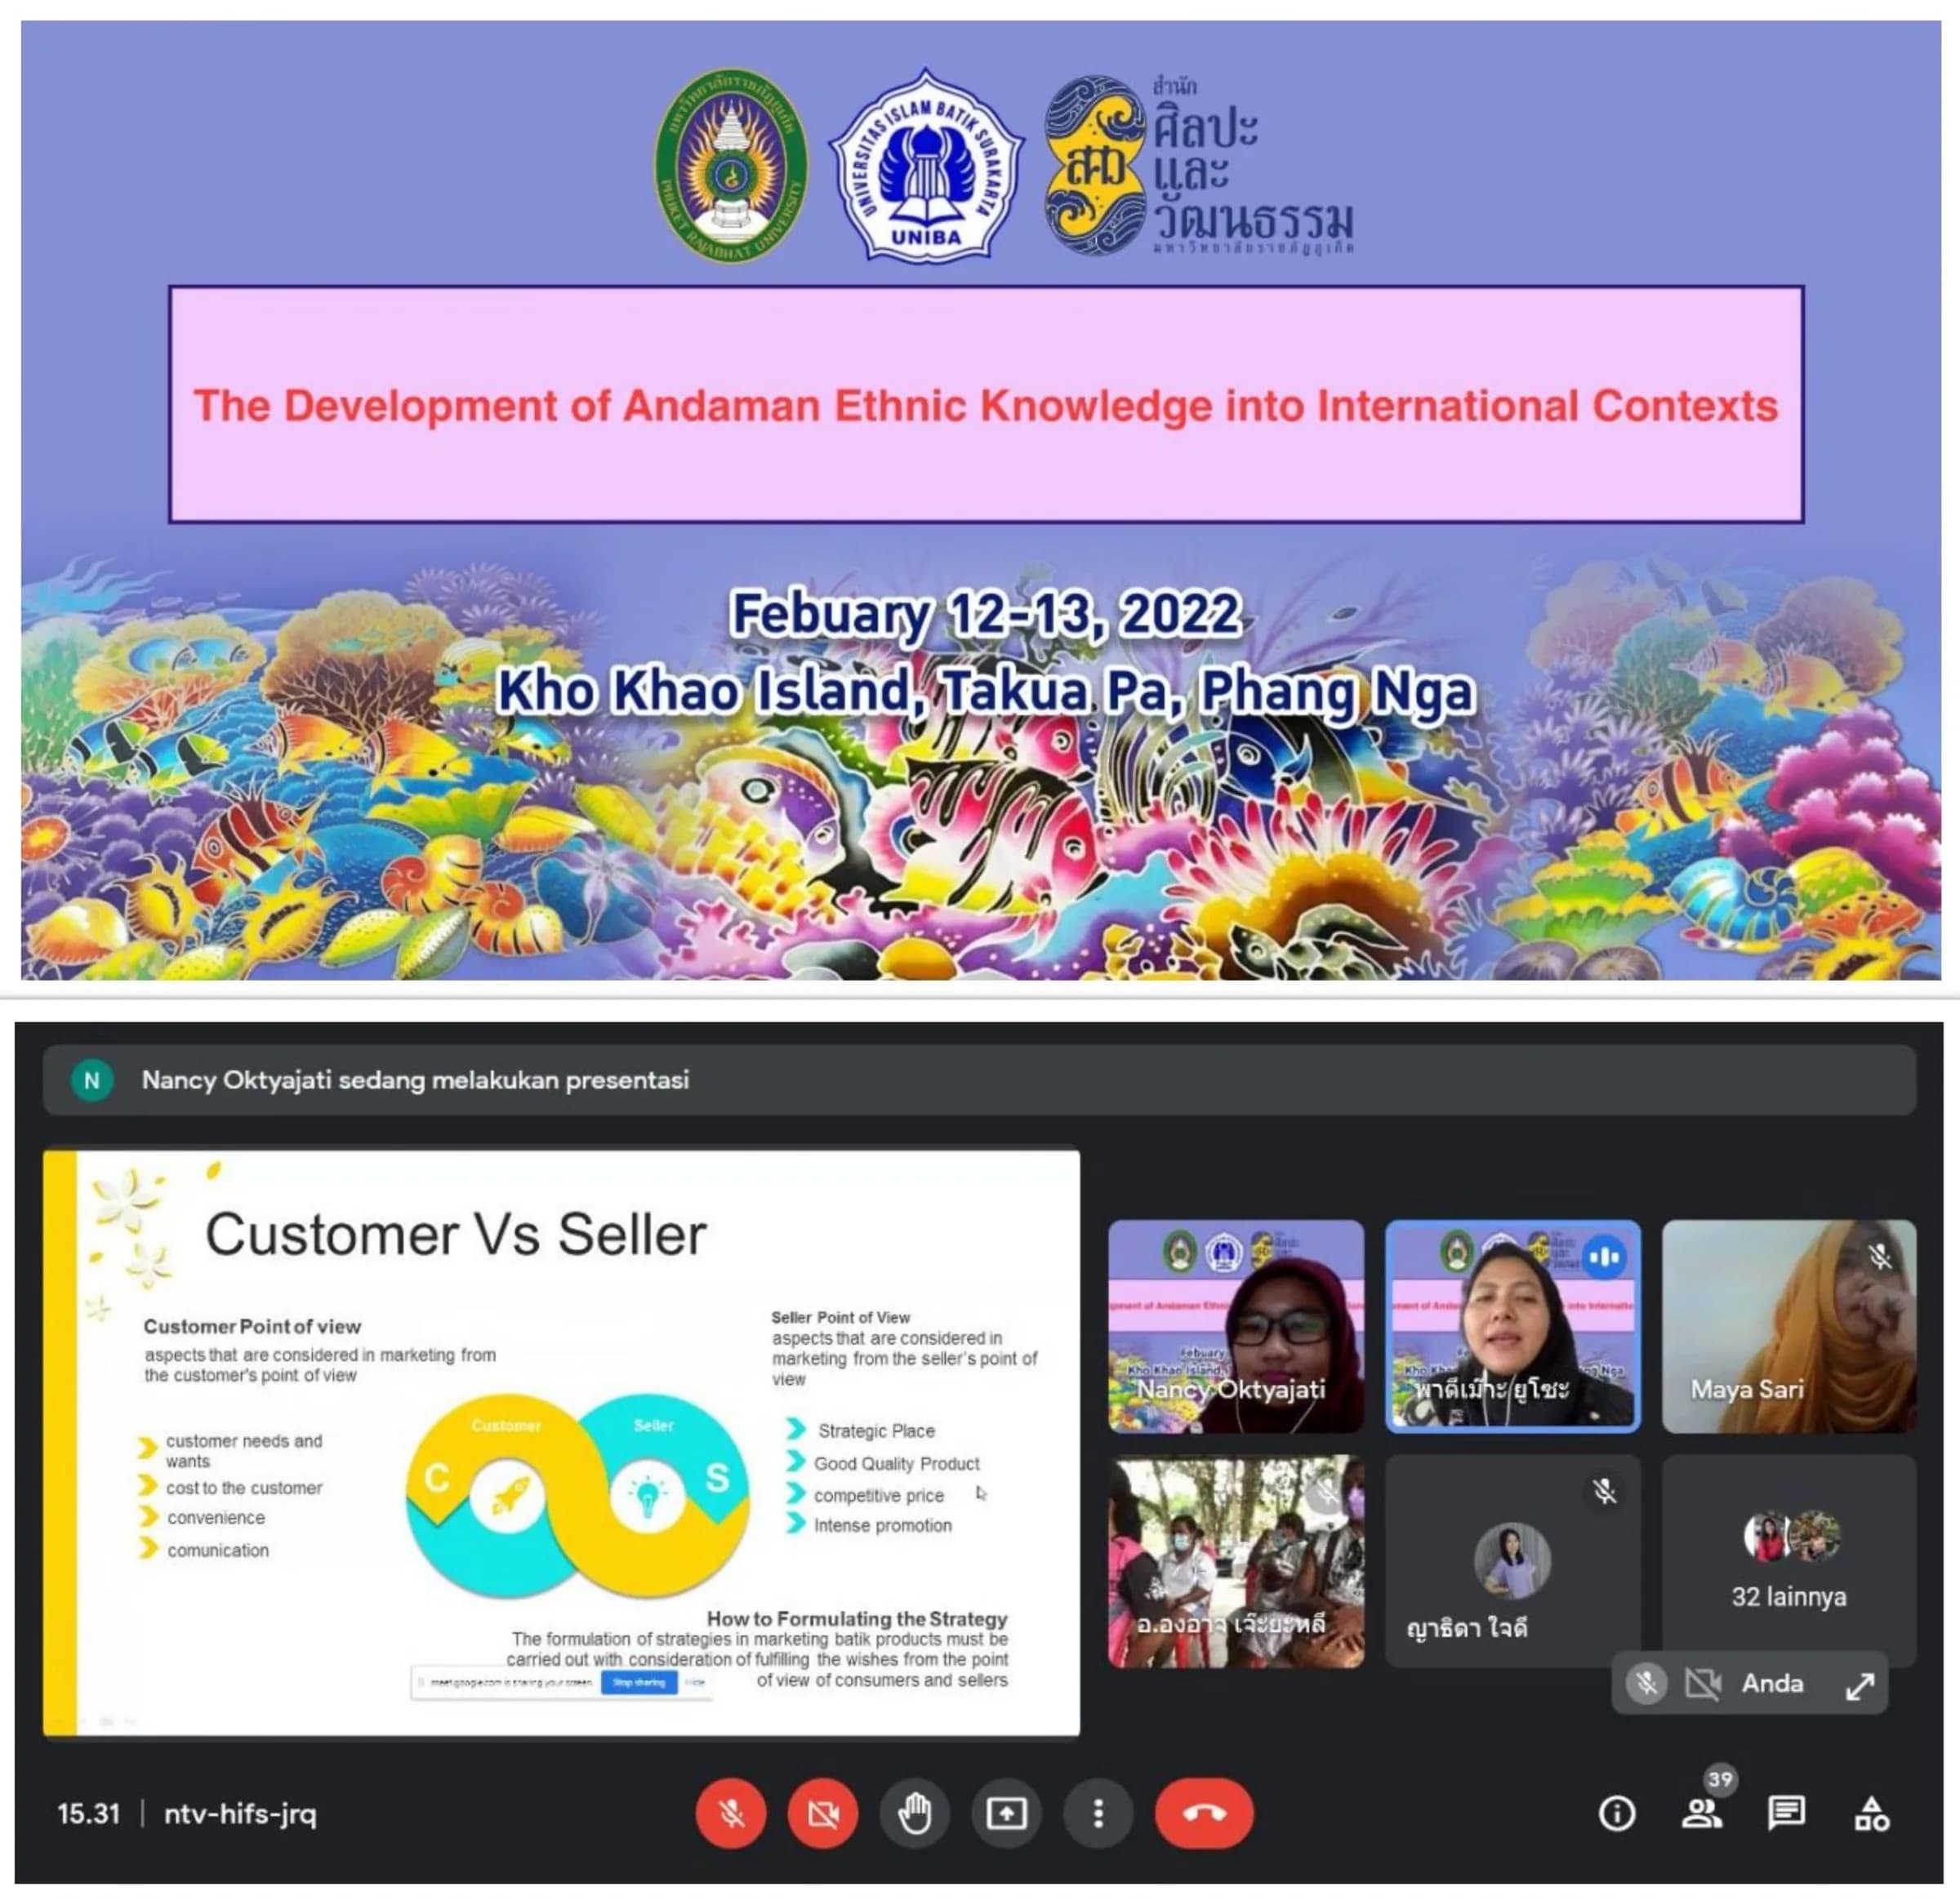Show the participants list with 39 people

[1702, 1813]
